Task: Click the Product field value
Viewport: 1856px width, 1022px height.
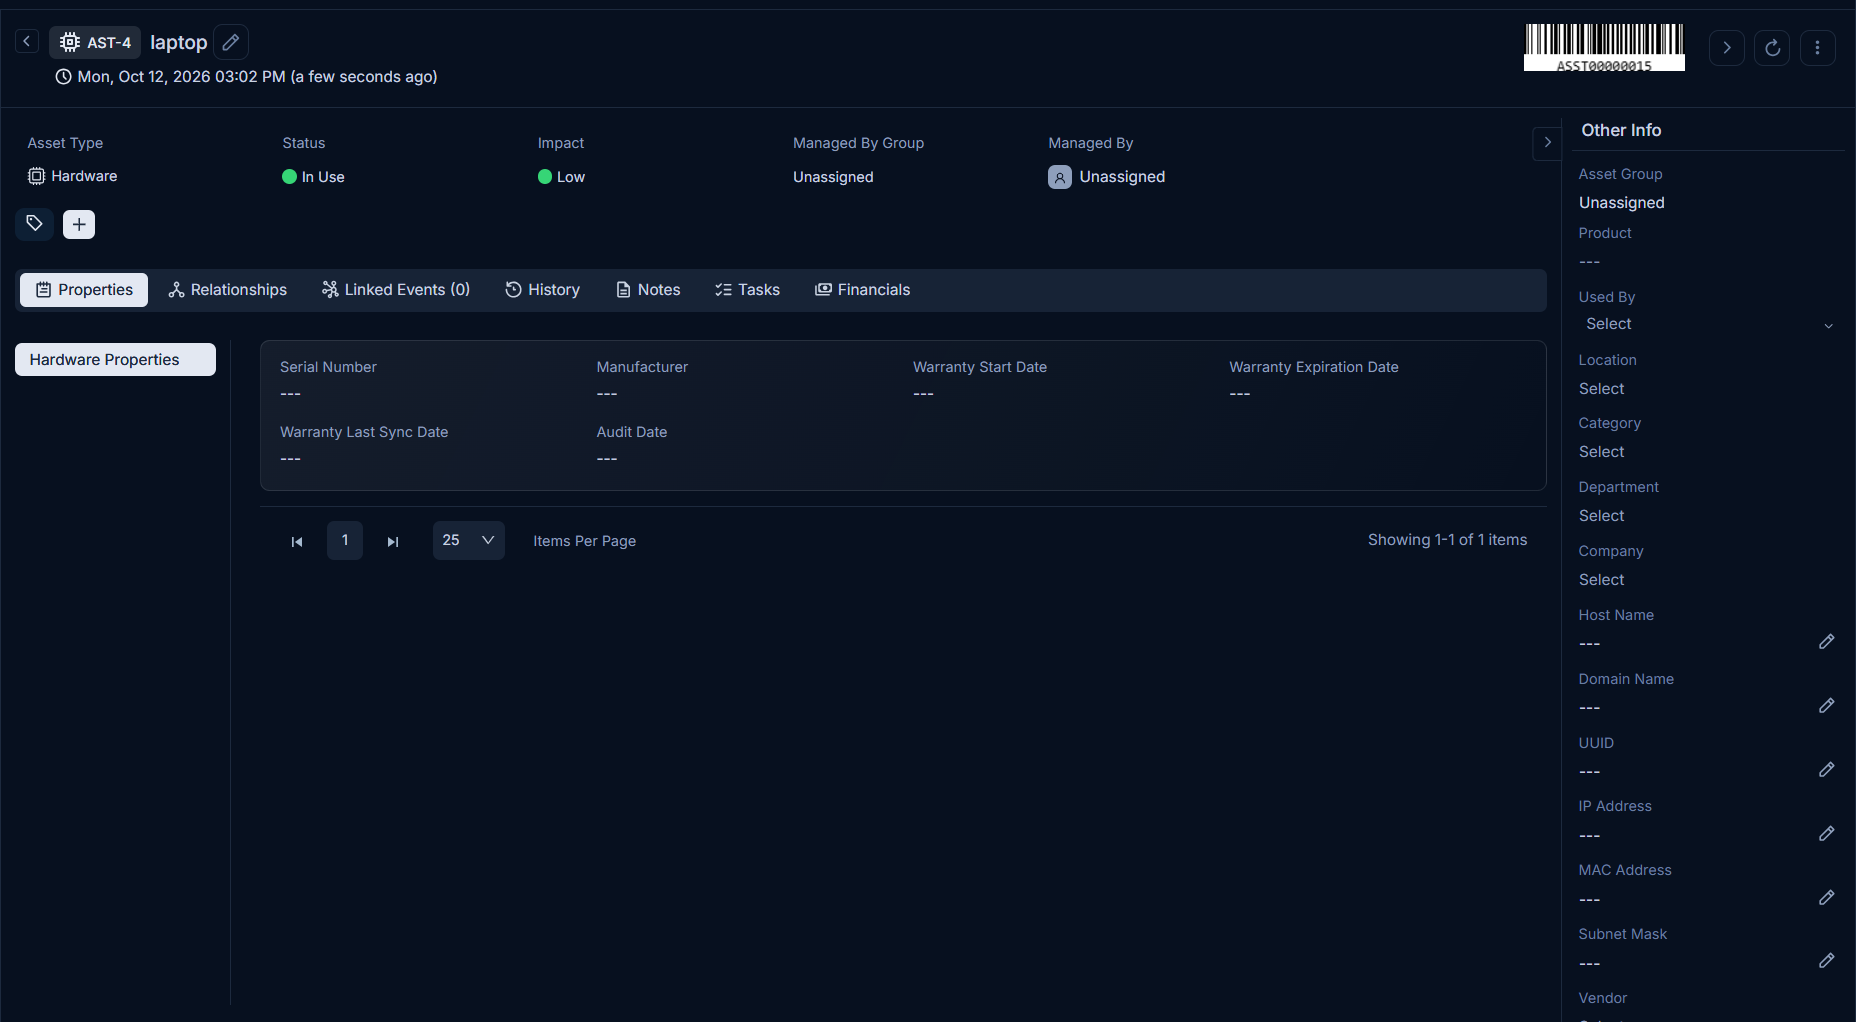Action: 1589,262
